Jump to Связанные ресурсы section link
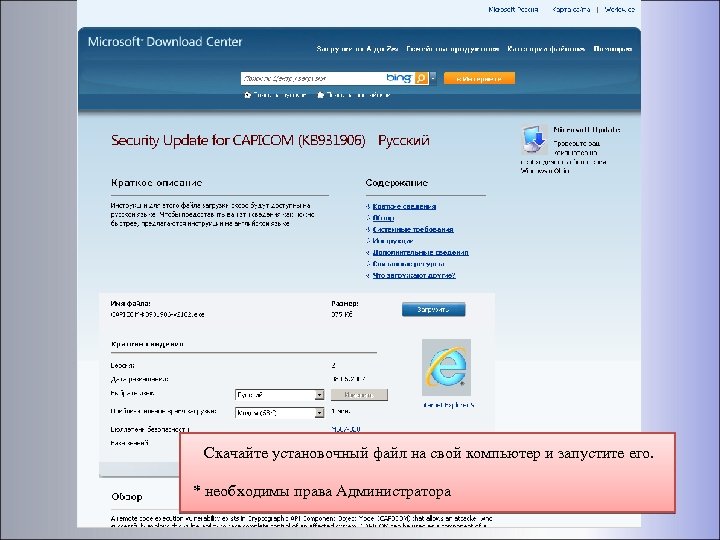 408,264
